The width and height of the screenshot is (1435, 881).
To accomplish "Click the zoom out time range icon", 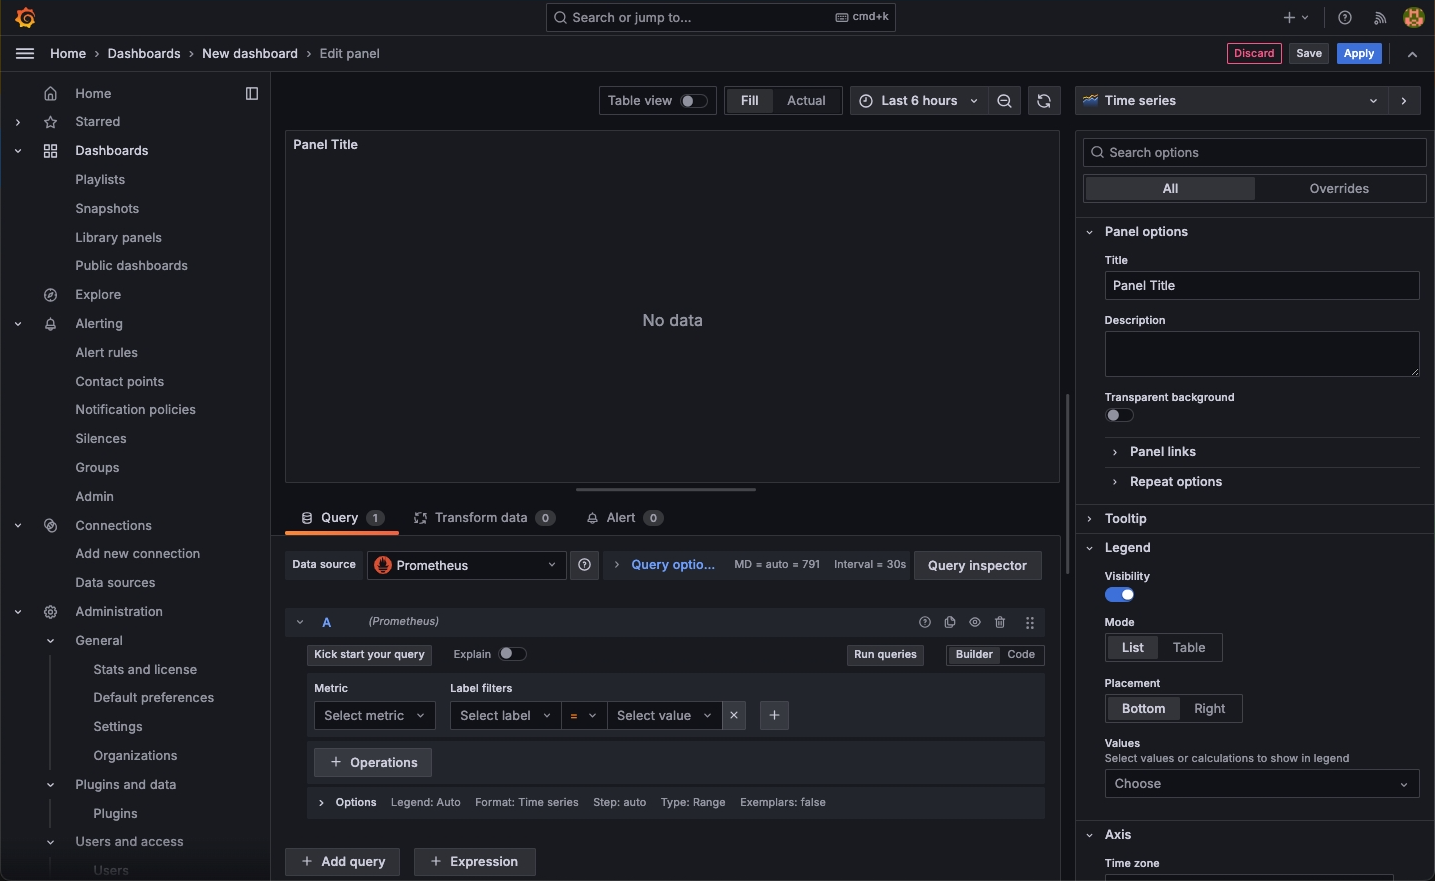I will [1004, 101].
